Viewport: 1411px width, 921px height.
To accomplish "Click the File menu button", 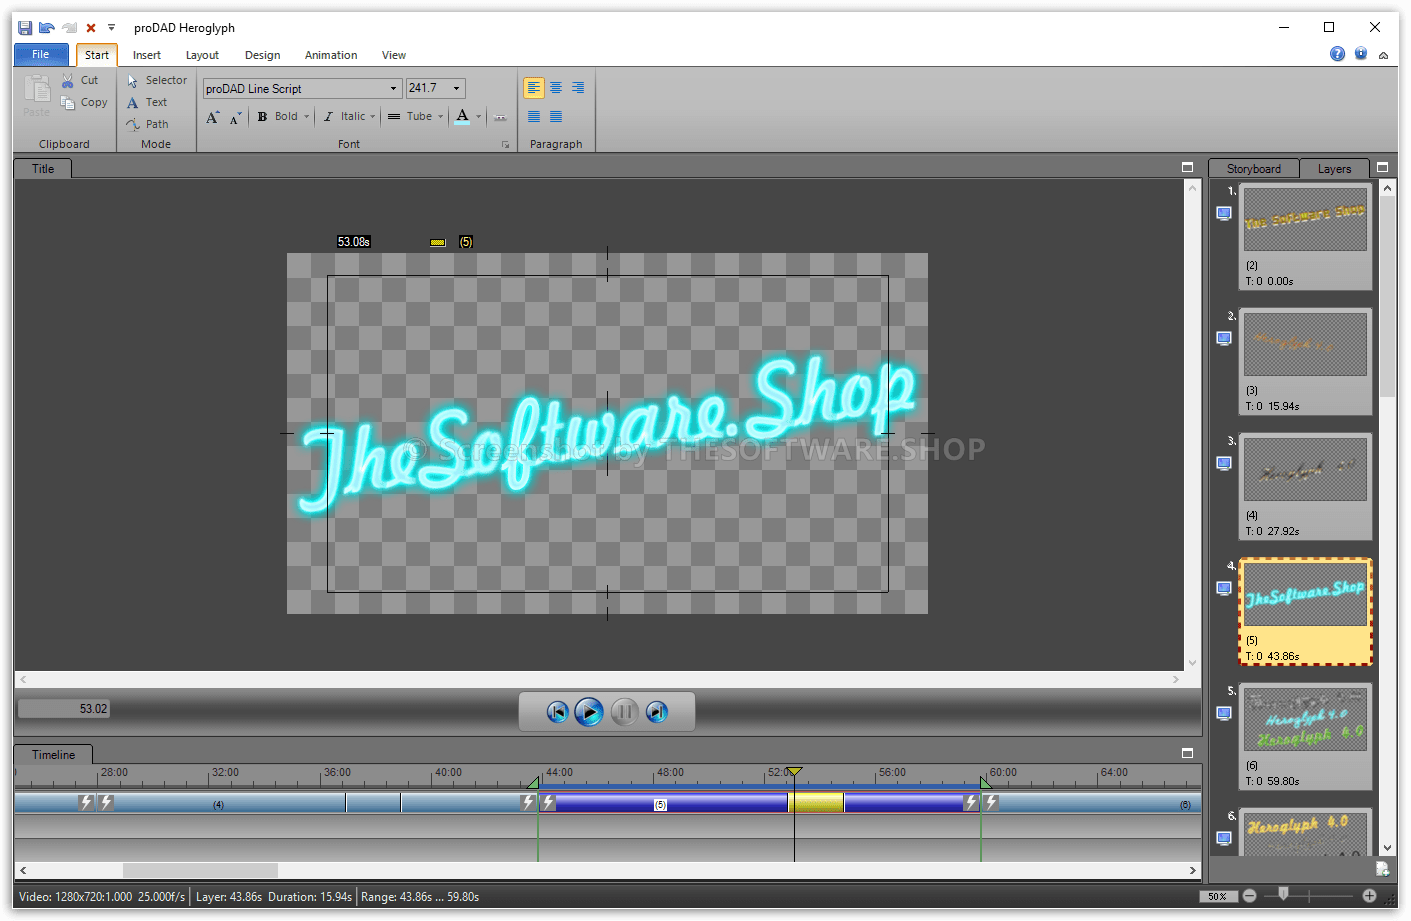I will click(x=41, y=55).
